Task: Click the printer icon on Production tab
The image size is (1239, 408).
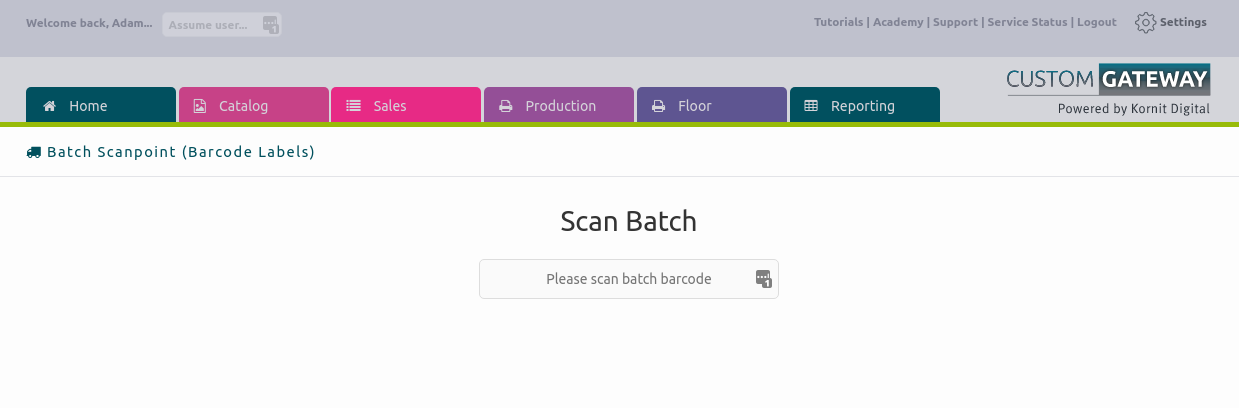Action: click(506, 106)
